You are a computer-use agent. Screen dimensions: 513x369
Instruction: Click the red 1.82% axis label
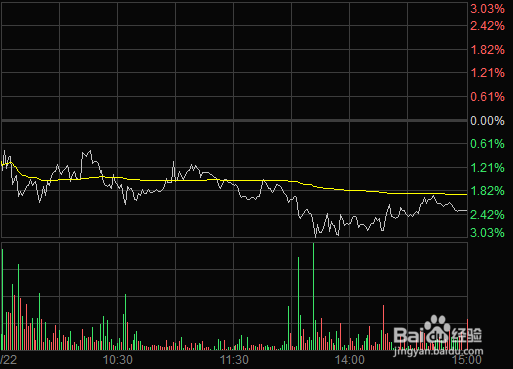point(487,50)
